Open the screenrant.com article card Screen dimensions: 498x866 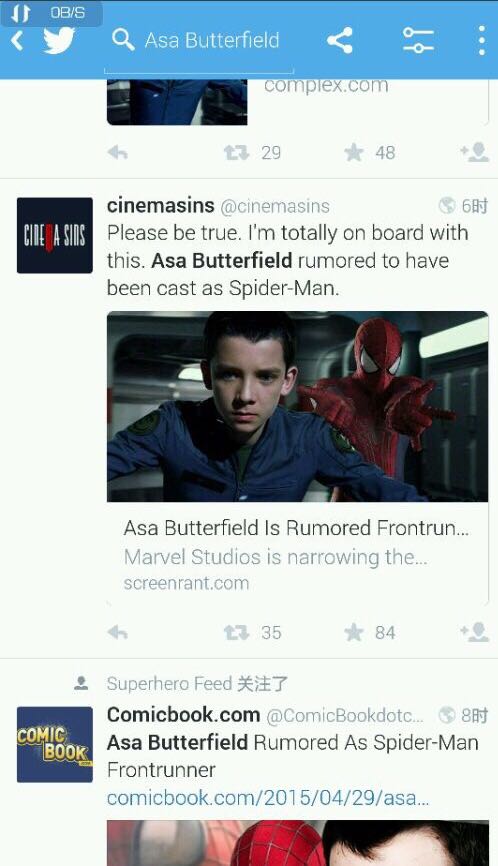click(297, 555)
